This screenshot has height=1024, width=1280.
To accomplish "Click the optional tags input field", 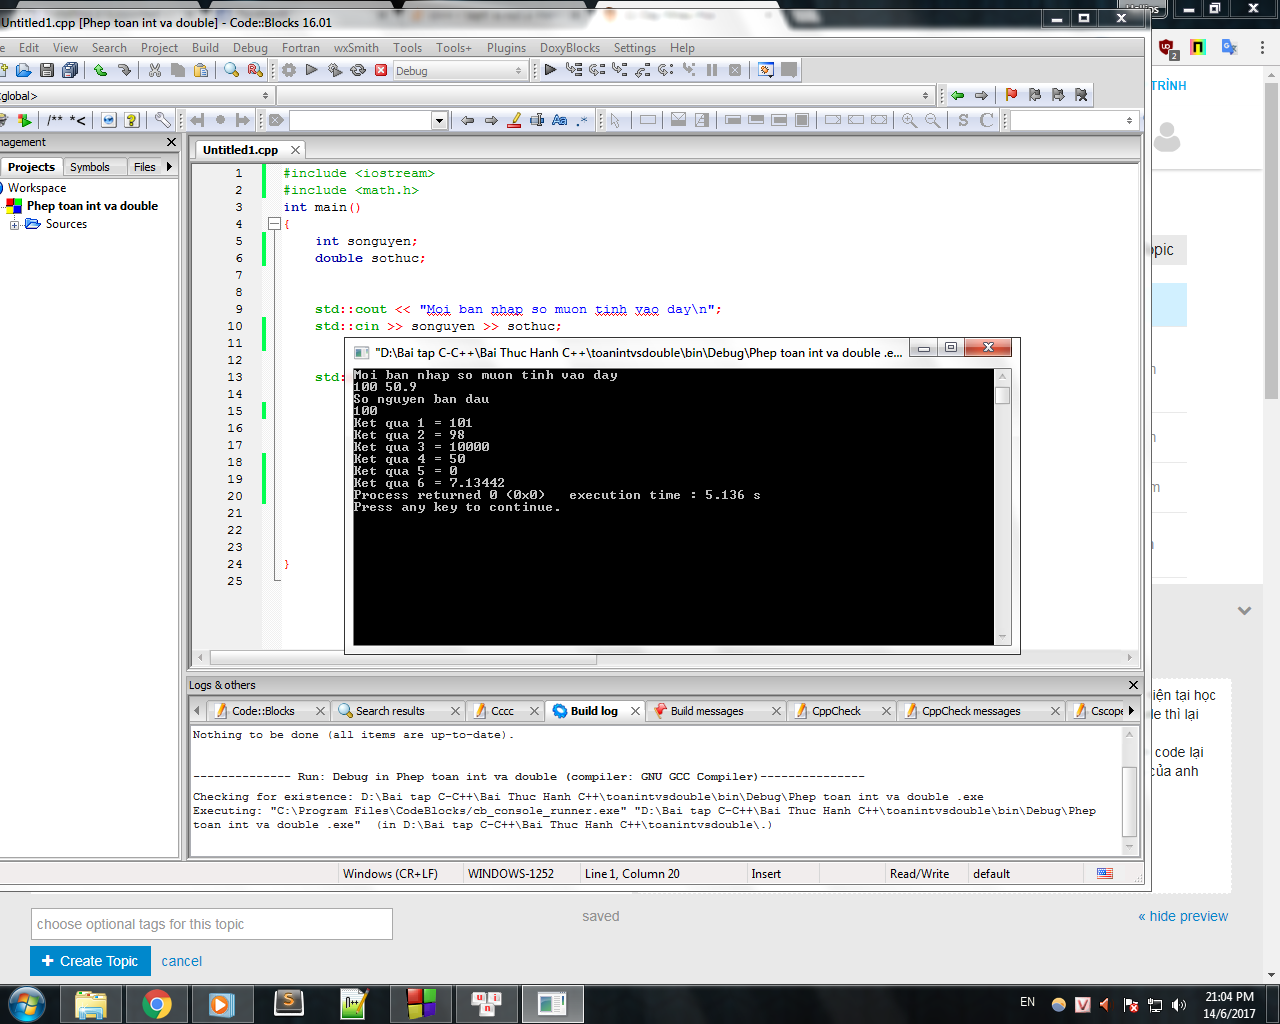I will point(211,924).
